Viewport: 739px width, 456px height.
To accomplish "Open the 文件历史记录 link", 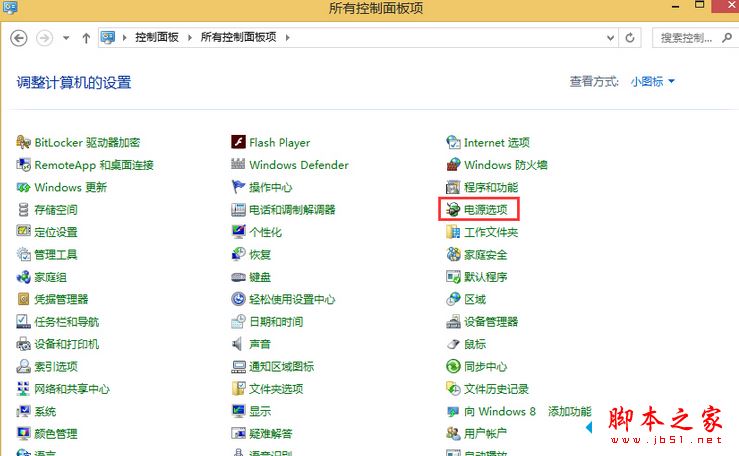I will [496, 389].
